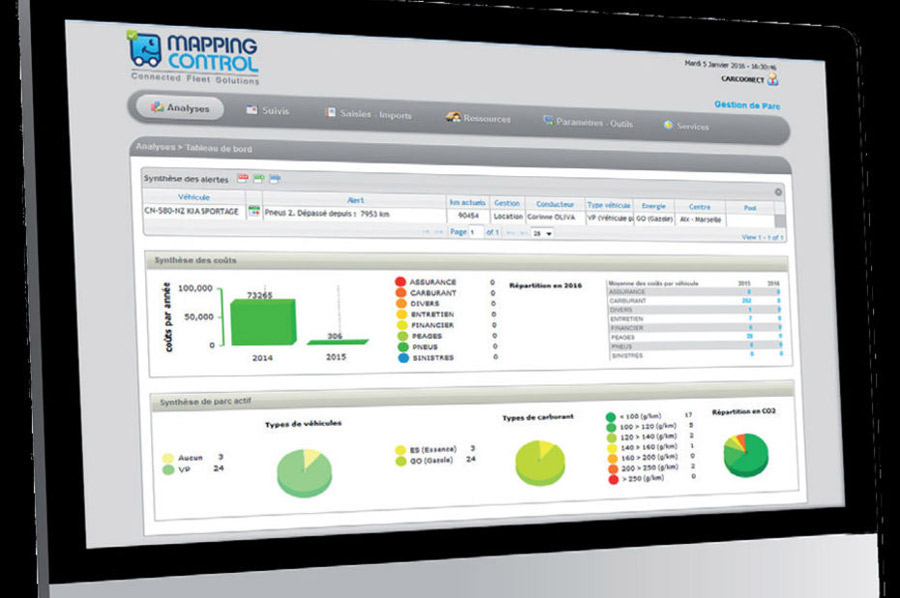Viewport: 900px width, 598px height.
Task: Click the Gestion de Parc link
Action: pos(747,105)
